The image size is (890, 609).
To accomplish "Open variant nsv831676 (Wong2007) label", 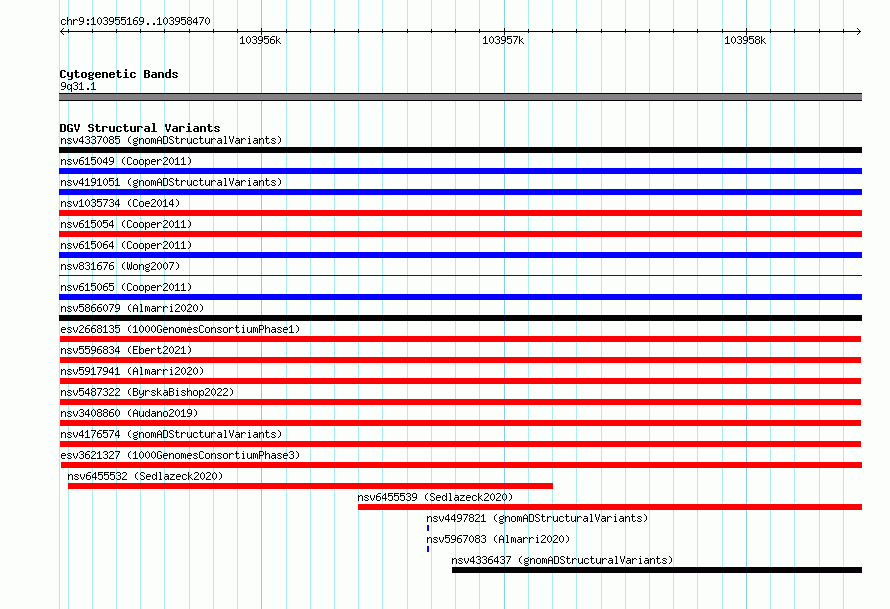I will (120, 266).
